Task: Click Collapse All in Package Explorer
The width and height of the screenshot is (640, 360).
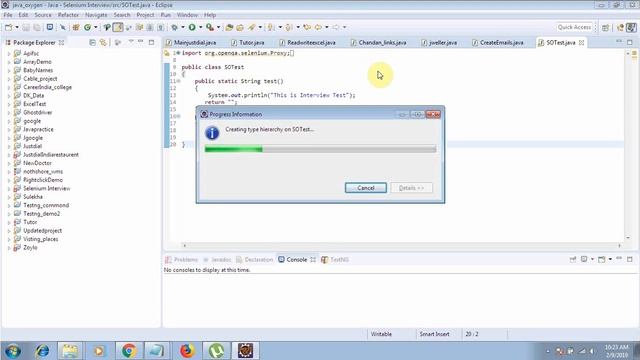Action: (x=92, y=42)
